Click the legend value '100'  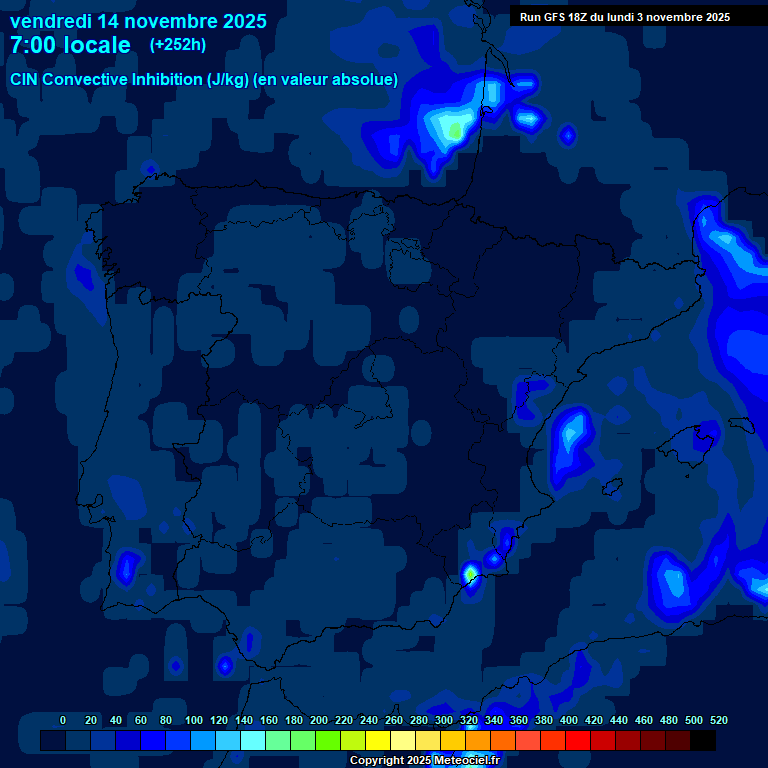[194, 720]
